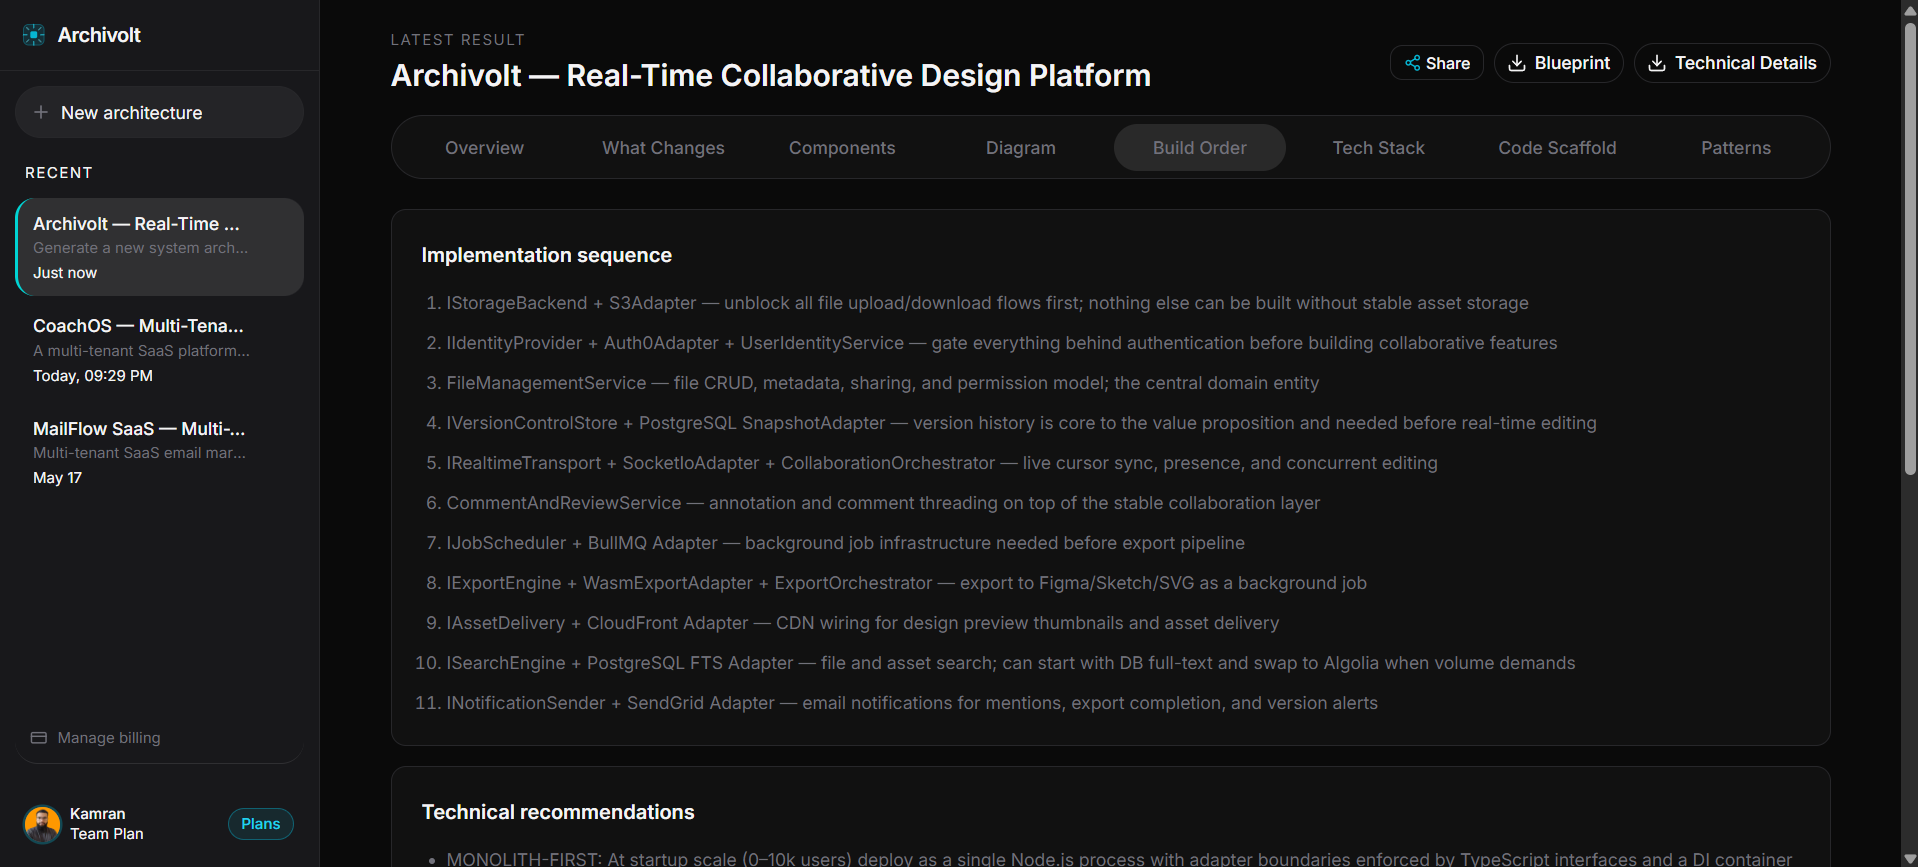Image resolution: width=1918 pixels, height=867 pixels.
Task: Open the What Changes tab
Action: pyautogui.click(x=663, y=148)
